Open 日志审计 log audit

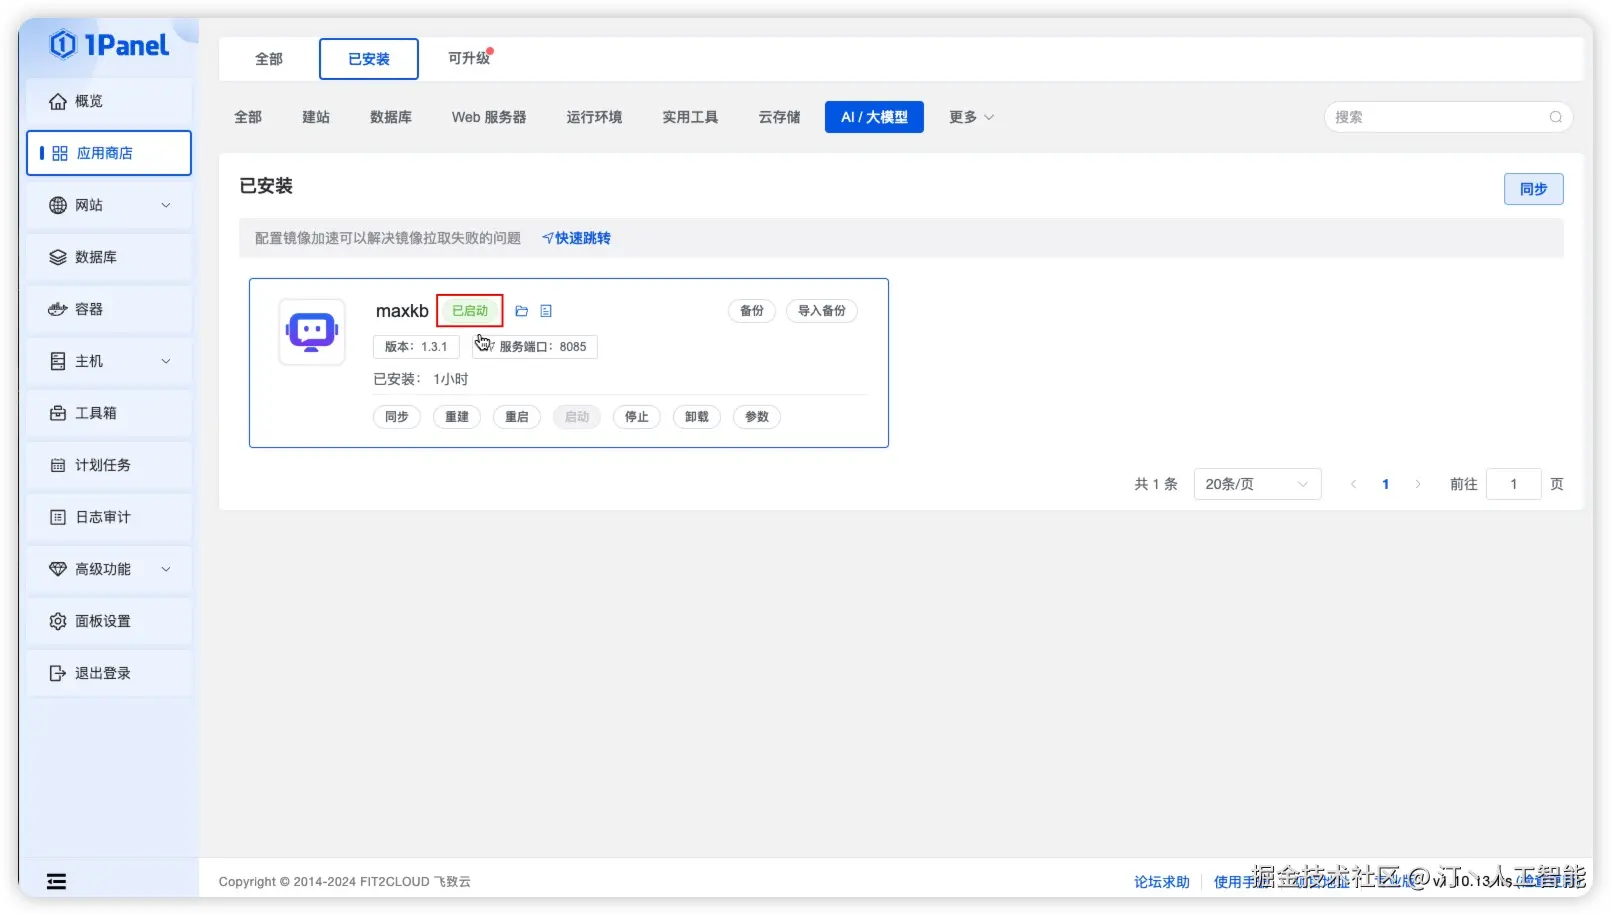[x=109, y=517]
